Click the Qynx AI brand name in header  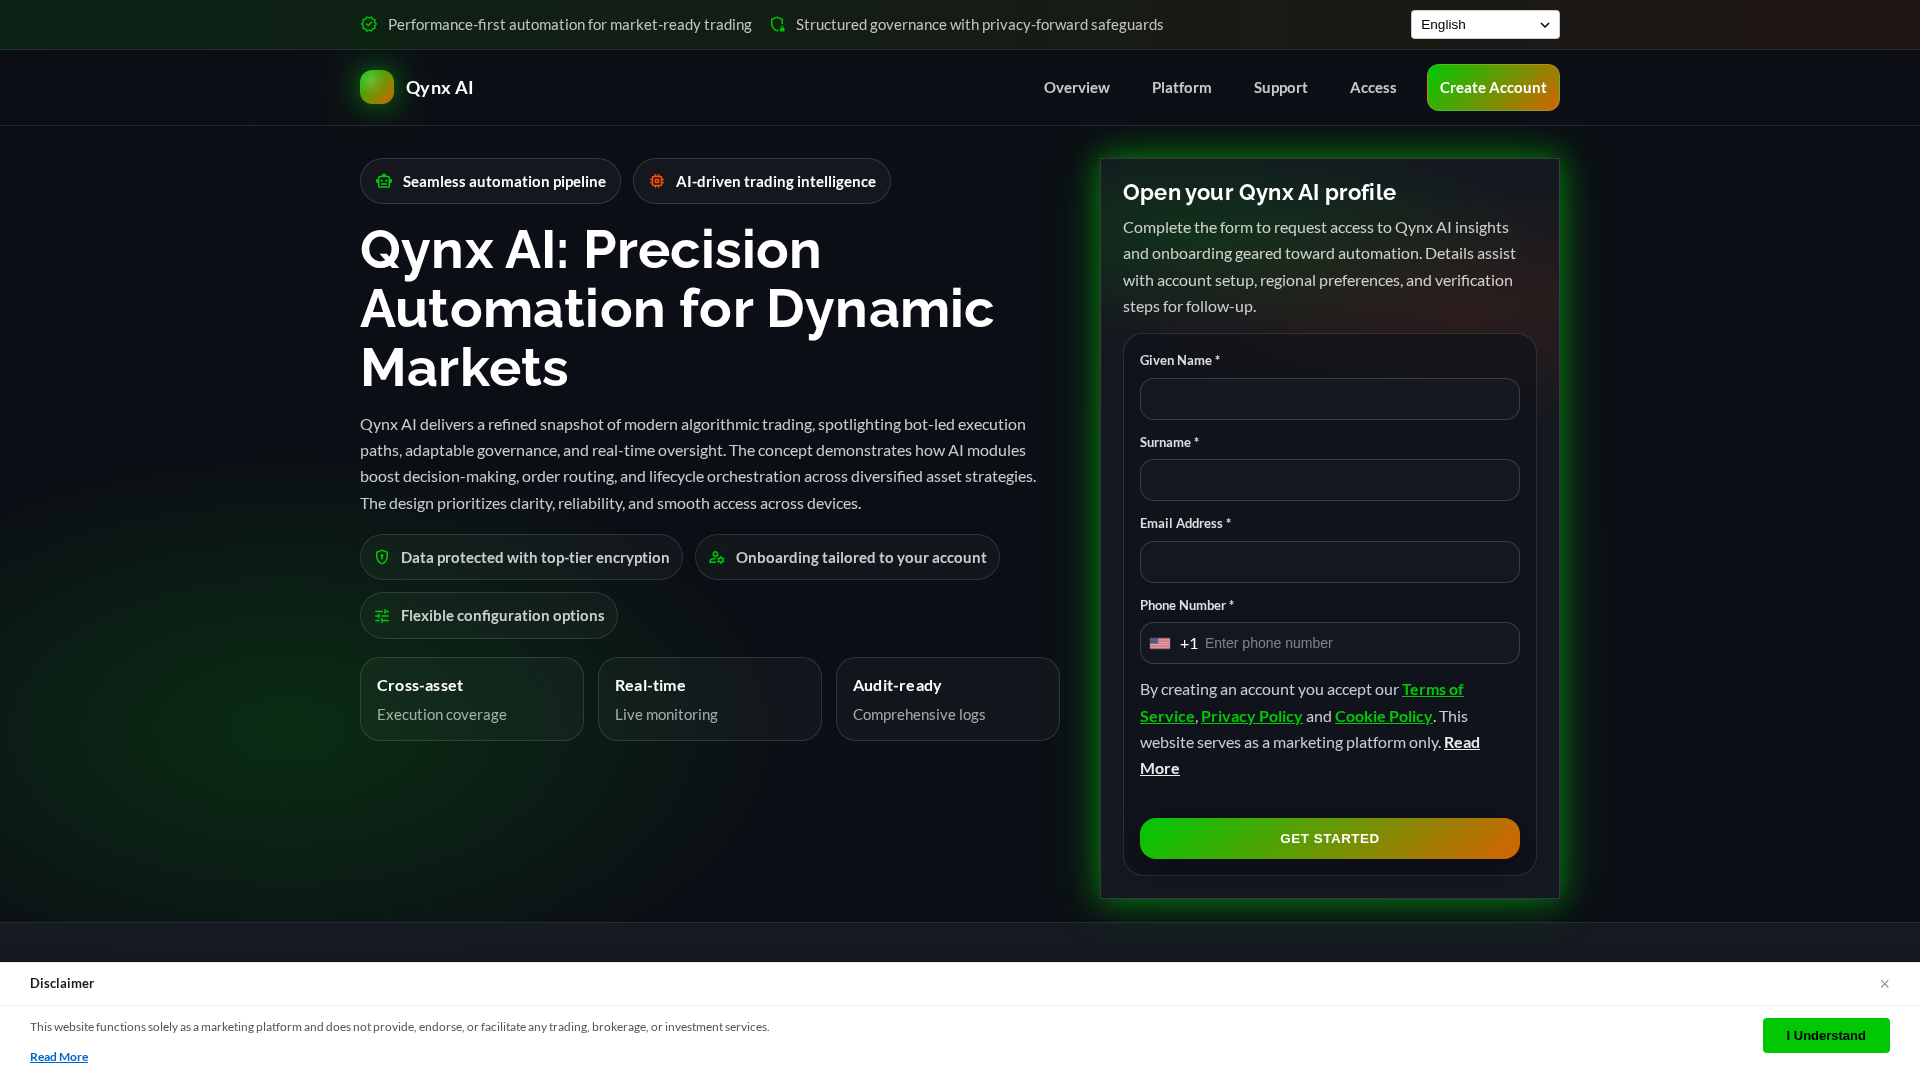440,87
